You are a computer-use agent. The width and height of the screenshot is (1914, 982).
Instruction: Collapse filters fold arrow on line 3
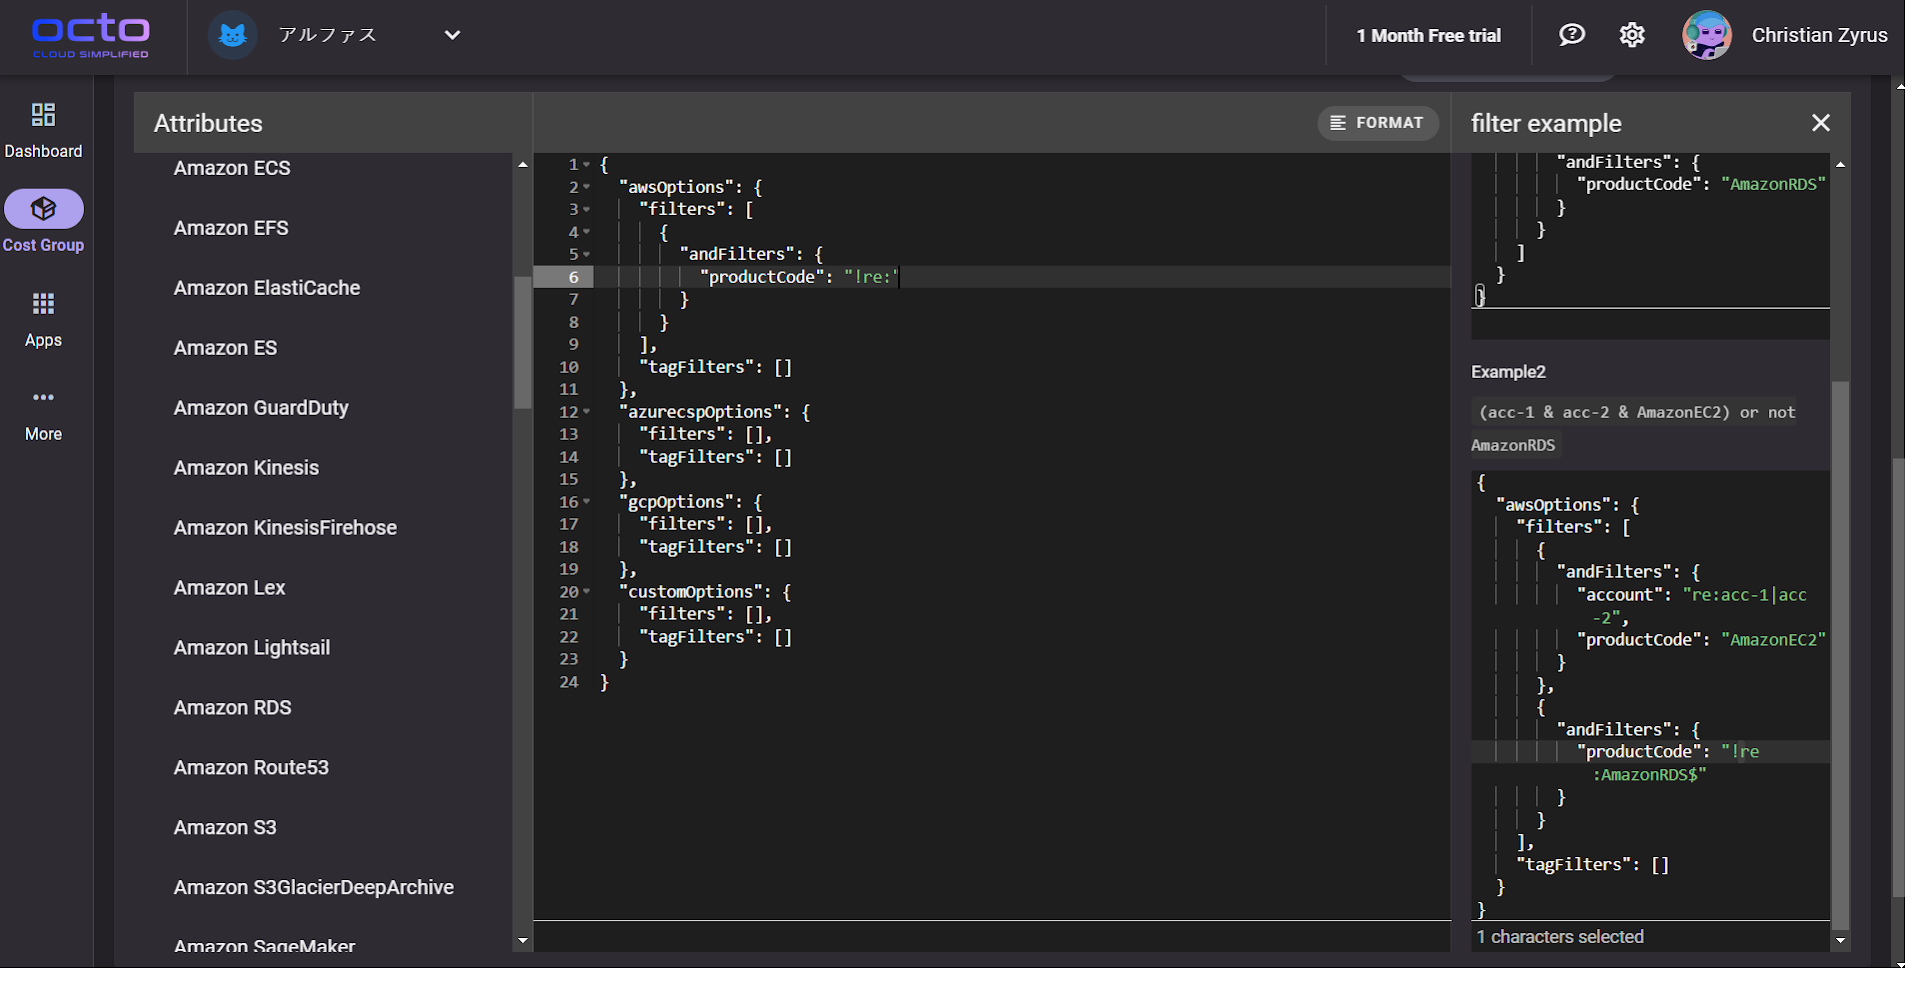tap(587, 209)
